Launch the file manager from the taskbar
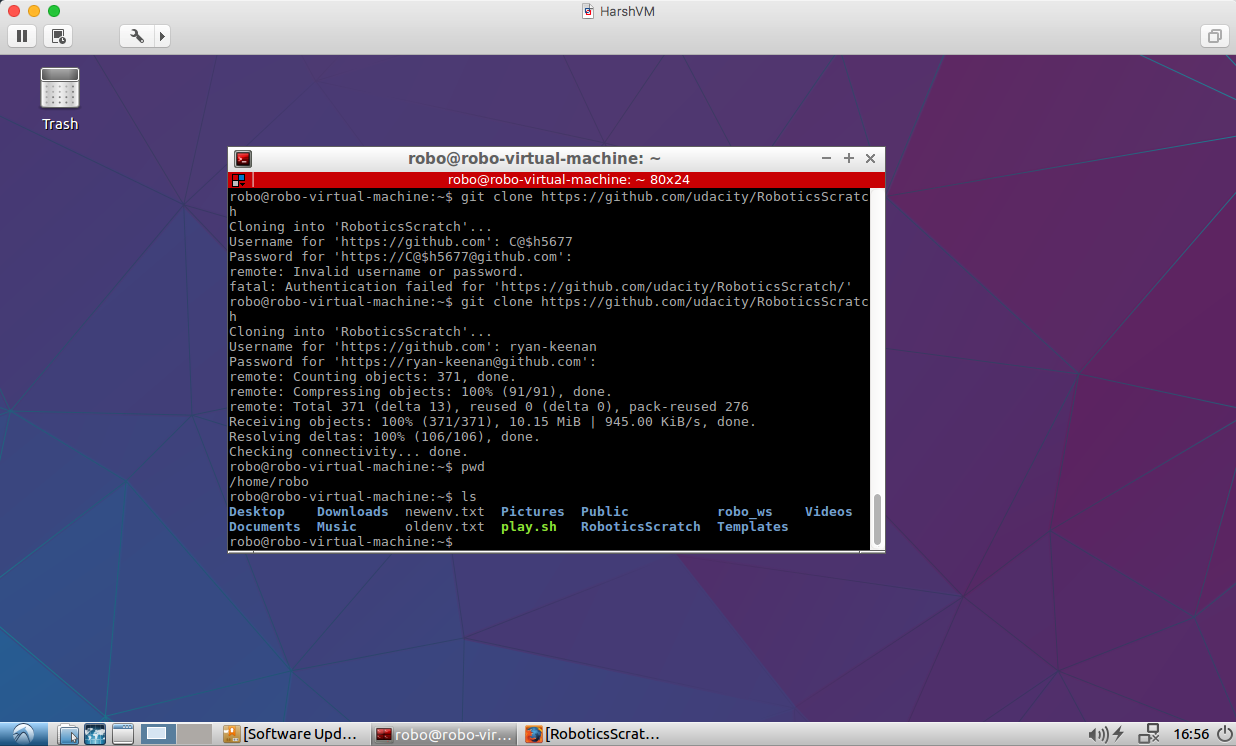This screenshot has height=746, width=1236. click(x=68, y=734)
